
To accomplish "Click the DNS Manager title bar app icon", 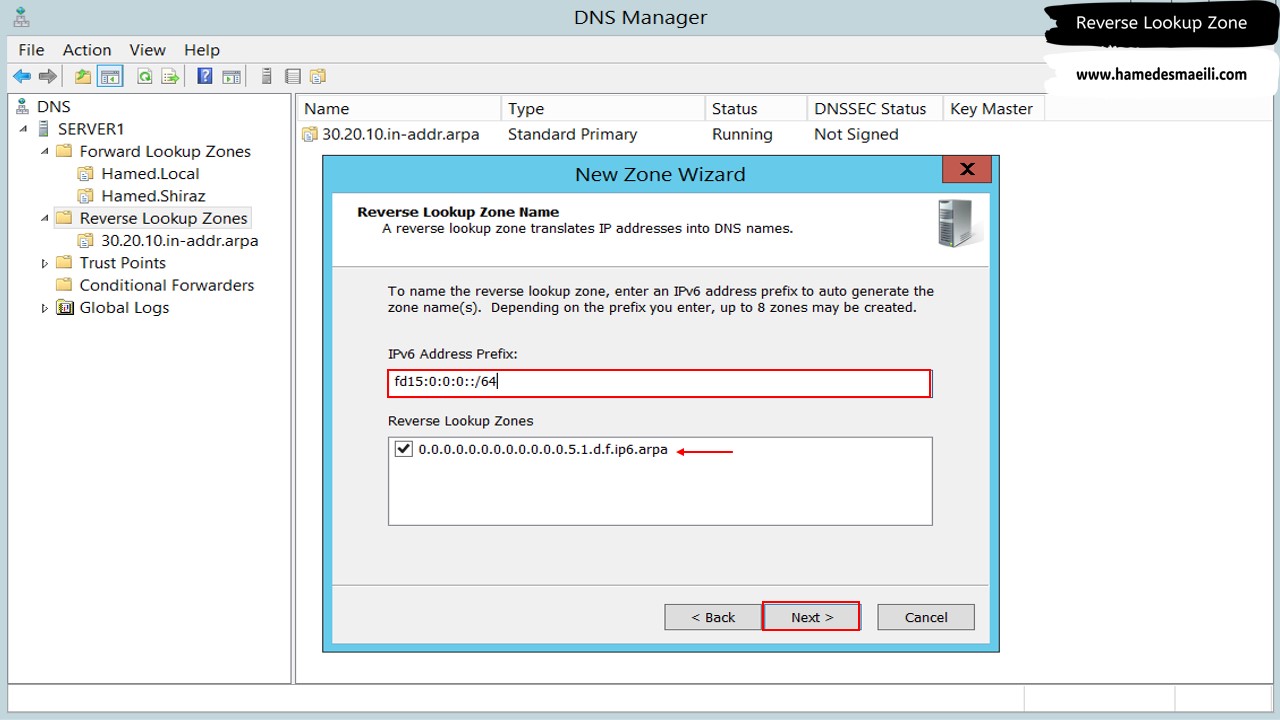I will coord(22,17).
